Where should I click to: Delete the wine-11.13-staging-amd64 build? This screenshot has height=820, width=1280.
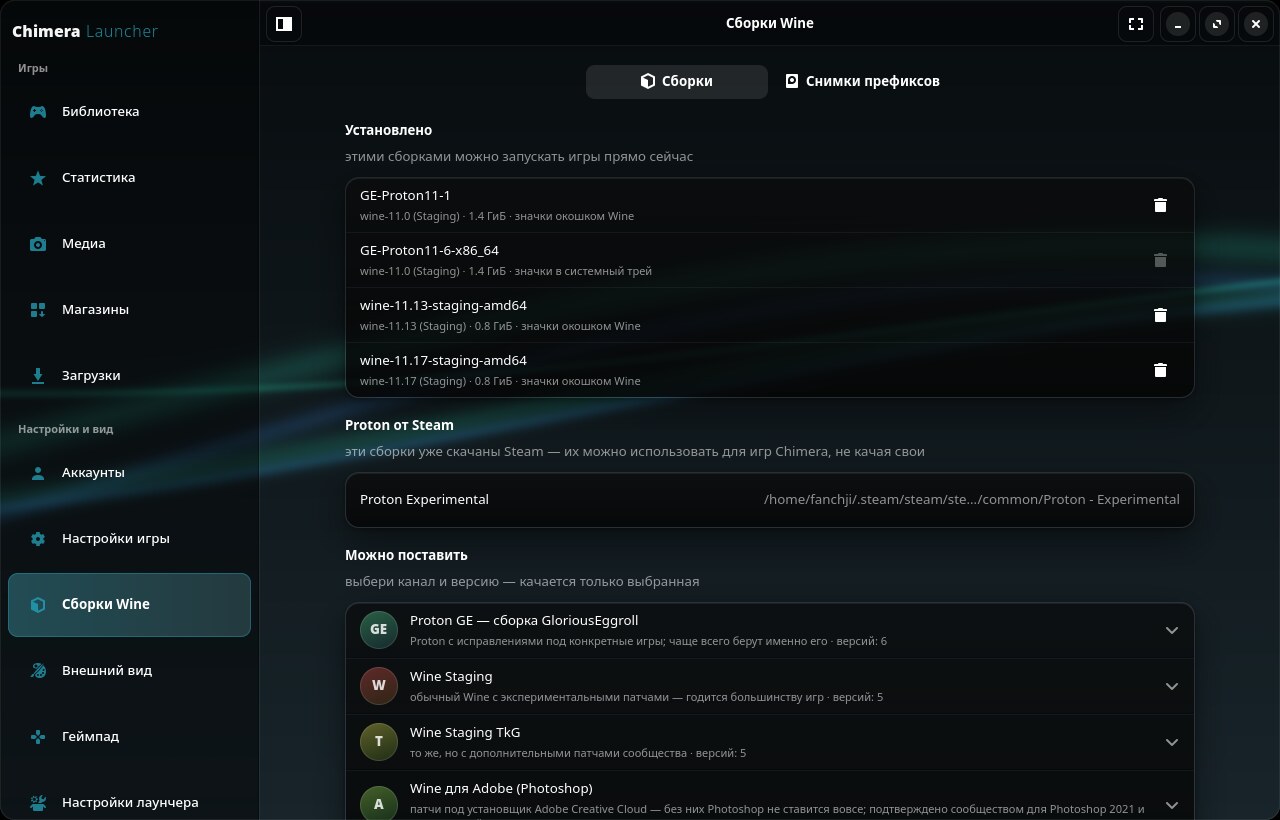click(x=1160, y=315)
